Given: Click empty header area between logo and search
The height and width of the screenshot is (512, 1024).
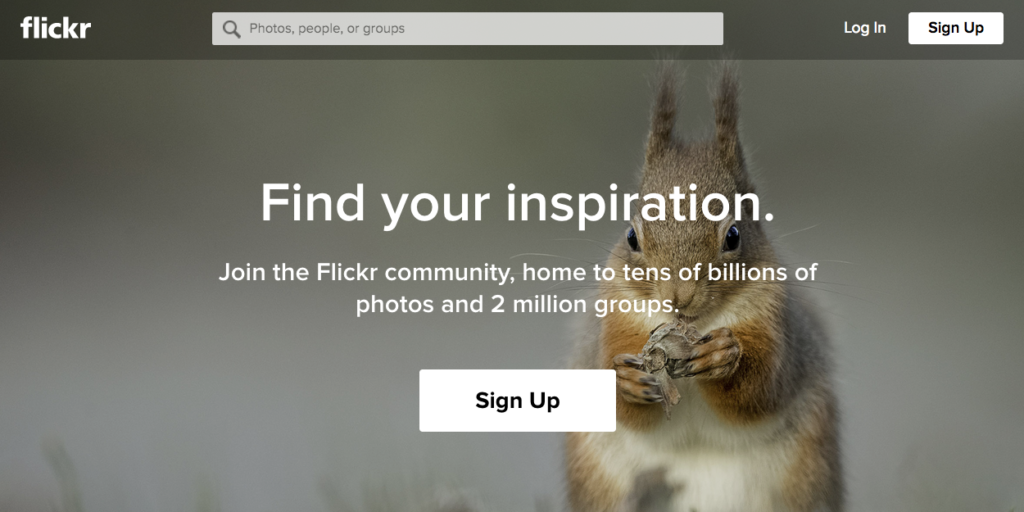Looking at the screenshot, I should point(152,29).
